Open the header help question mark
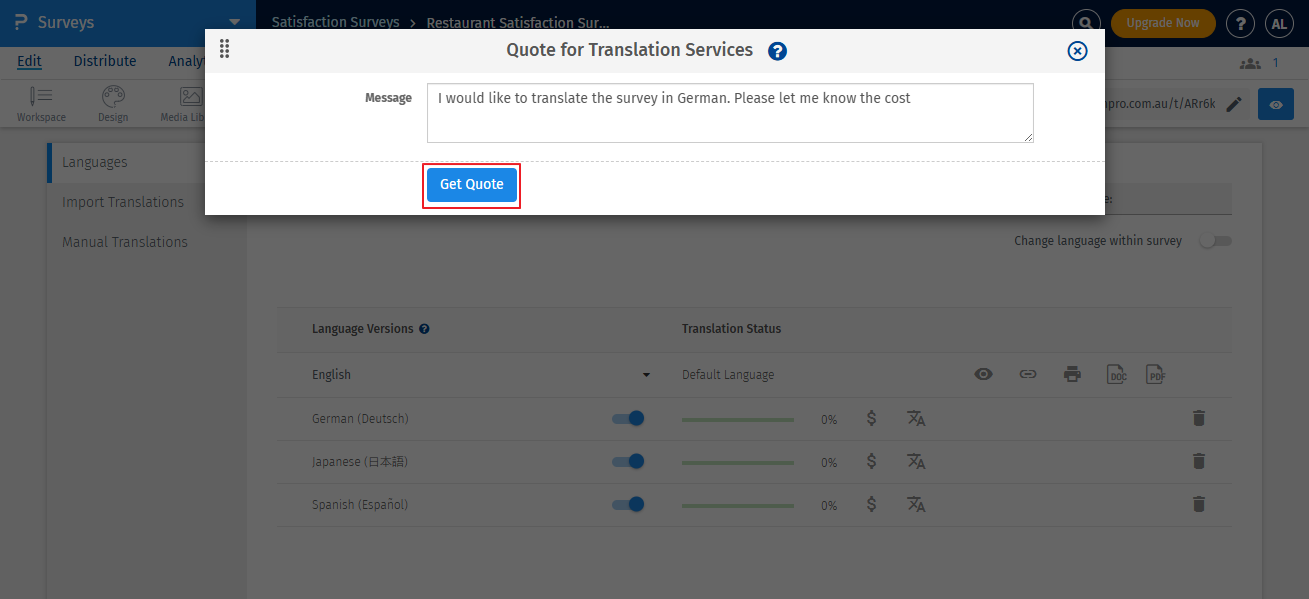This screenshot has height=599, width=1309. [x=1240, y=23]
